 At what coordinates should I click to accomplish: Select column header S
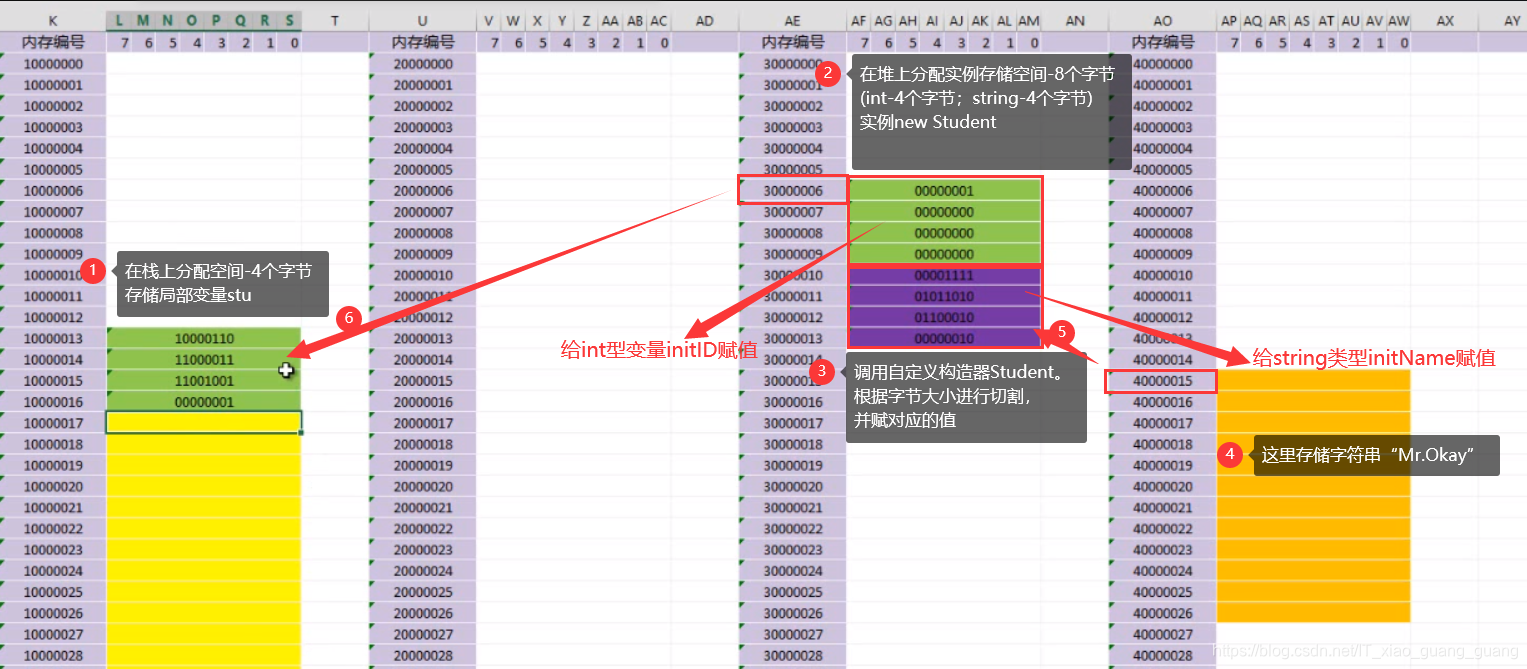289,20
